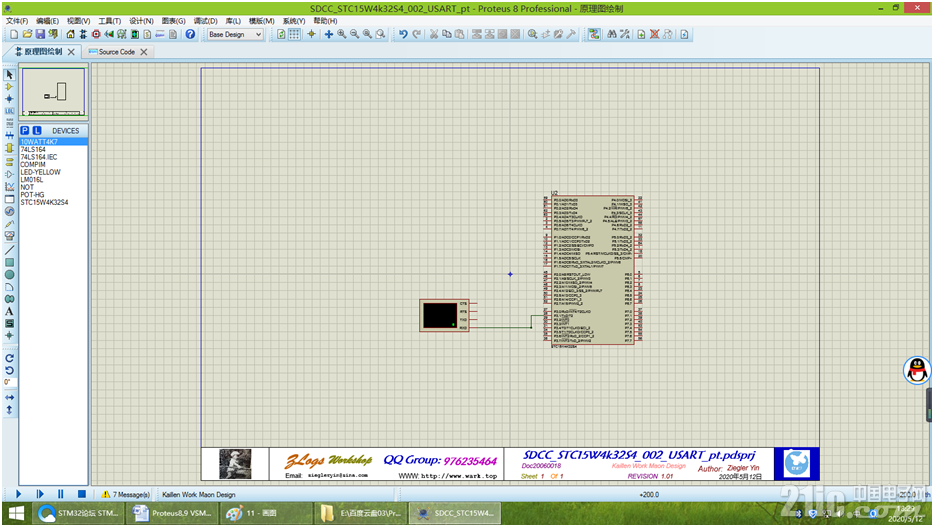Search and tag with the binoculars icon
Viewport: 934px width, 527px height.
coord(612,35)
